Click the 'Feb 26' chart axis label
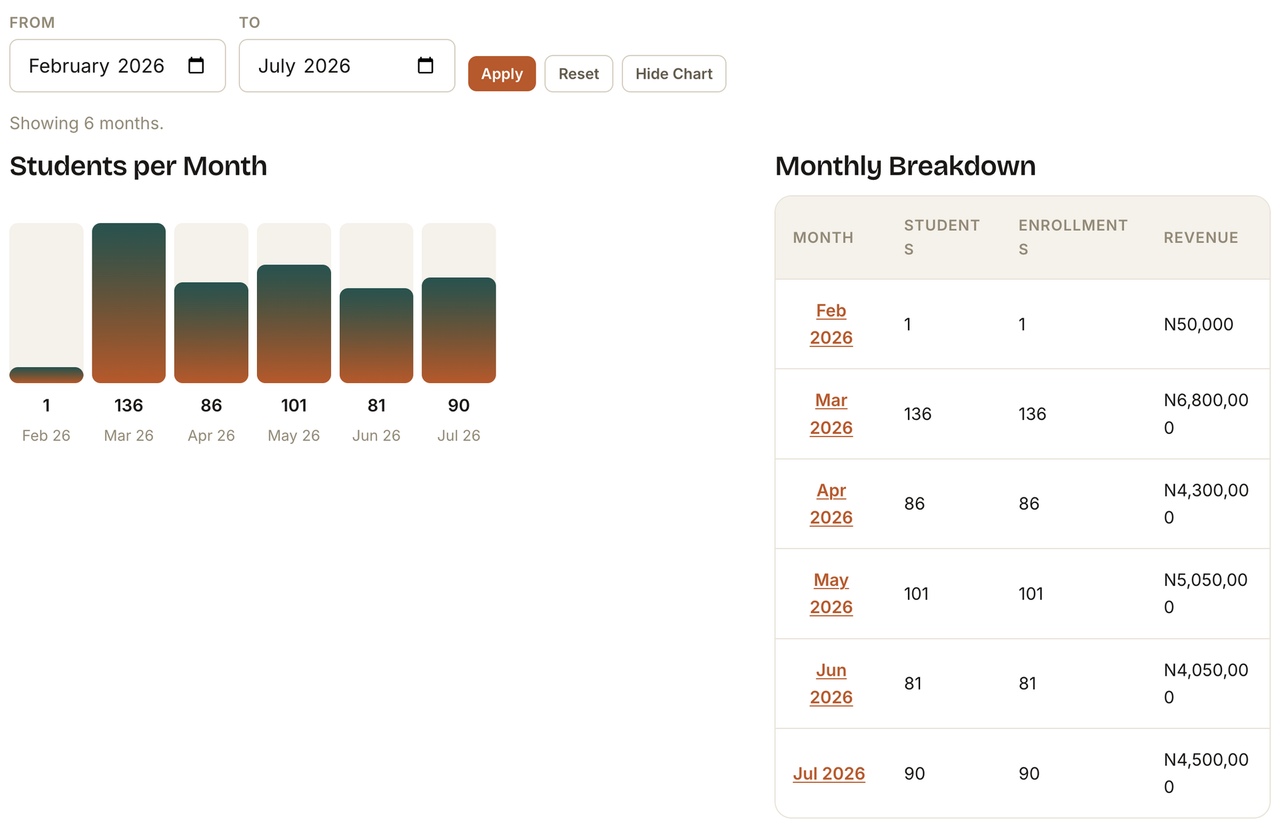1279x825 pixels. point(47,436)
